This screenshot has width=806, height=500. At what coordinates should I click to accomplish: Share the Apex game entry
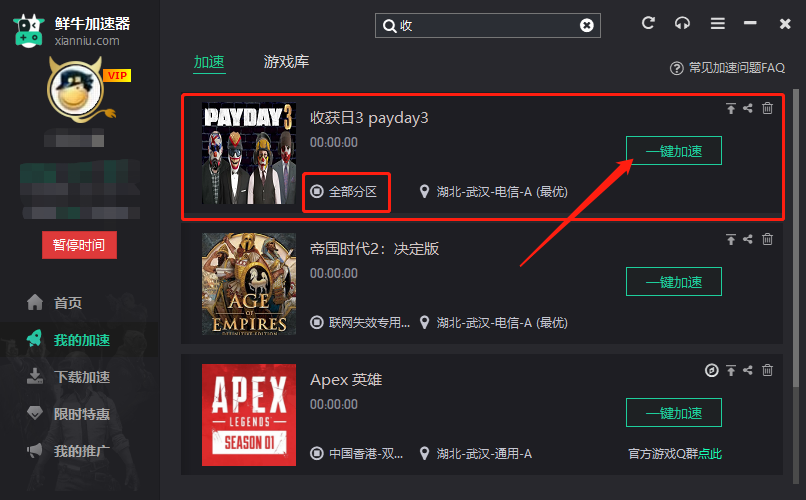point(748,370)
